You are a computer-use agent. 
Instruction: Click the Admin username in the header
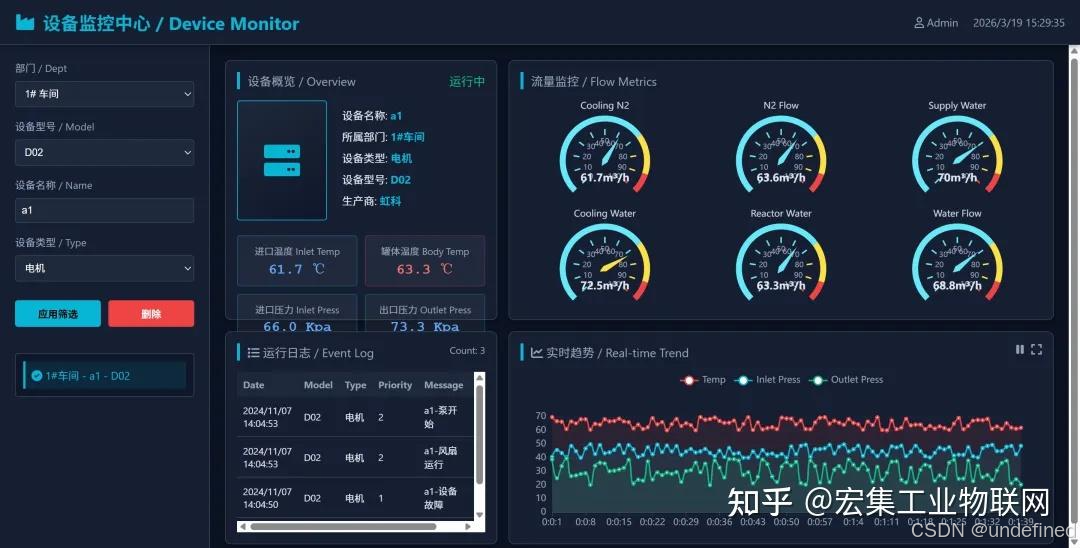point(942,23)
